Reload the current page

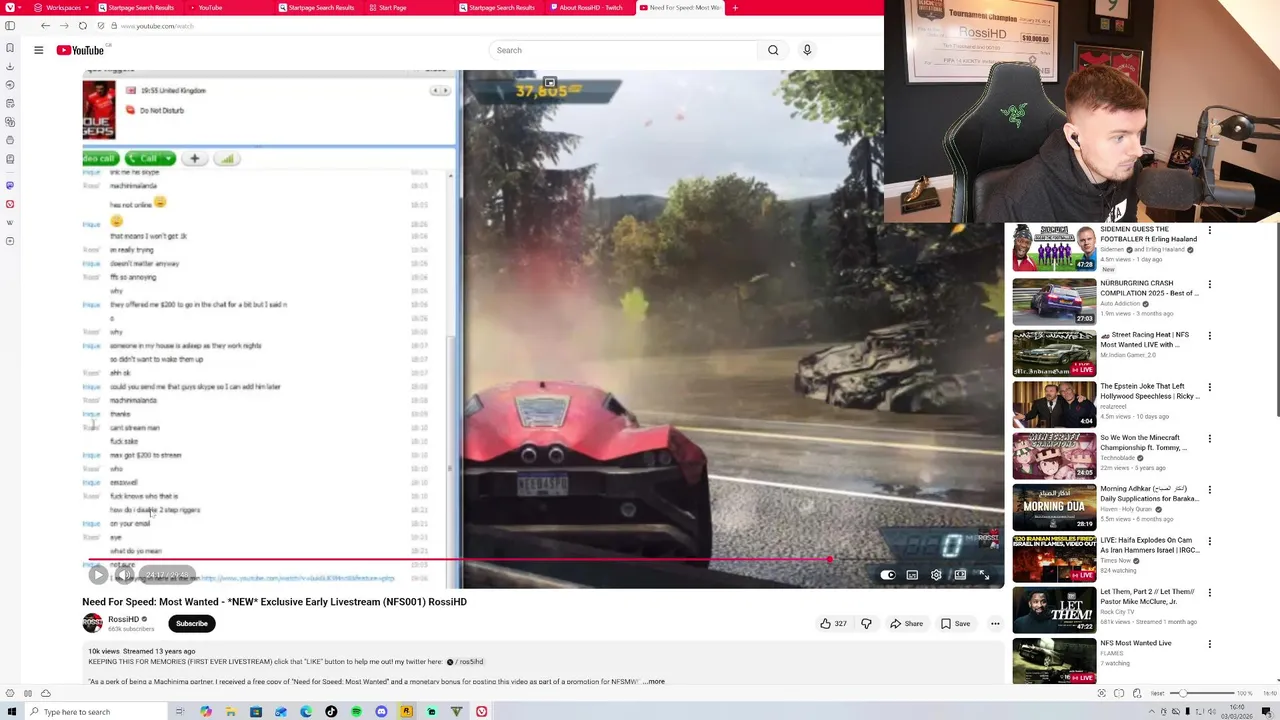click(x=83, y=26)
